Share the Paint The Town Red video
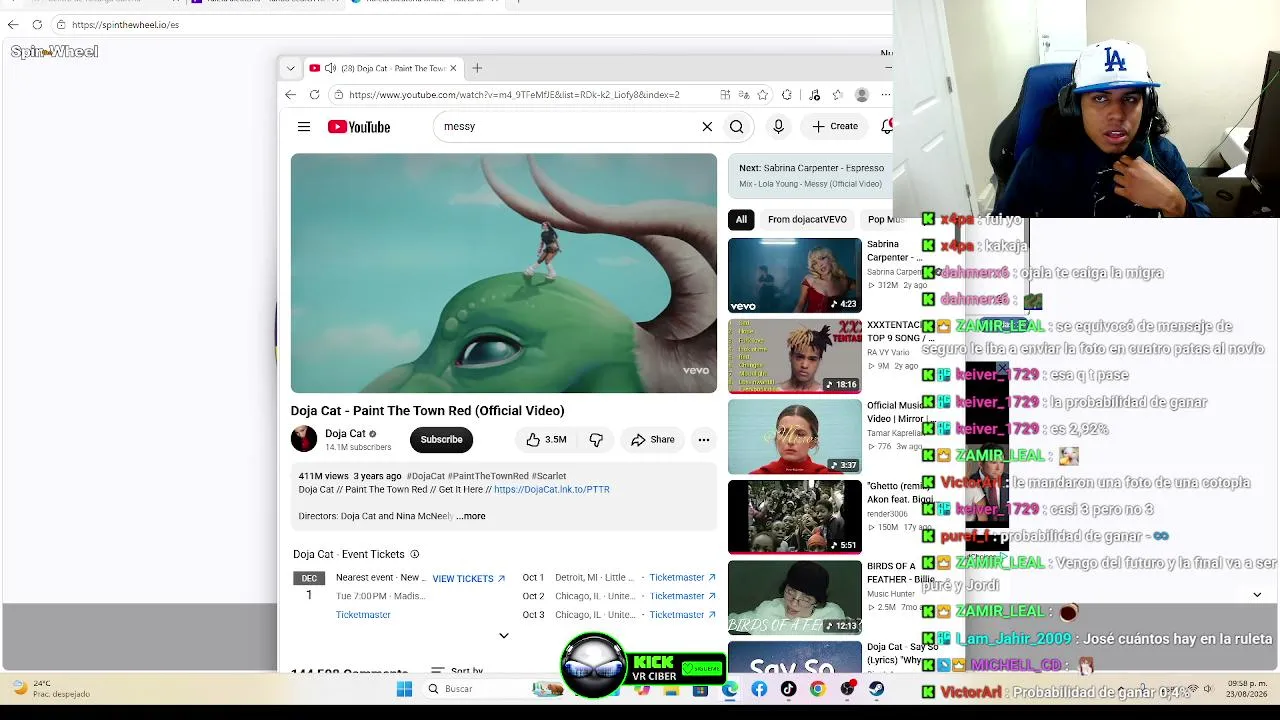This screenshot has height=720, width=1280. coord(652,439)
